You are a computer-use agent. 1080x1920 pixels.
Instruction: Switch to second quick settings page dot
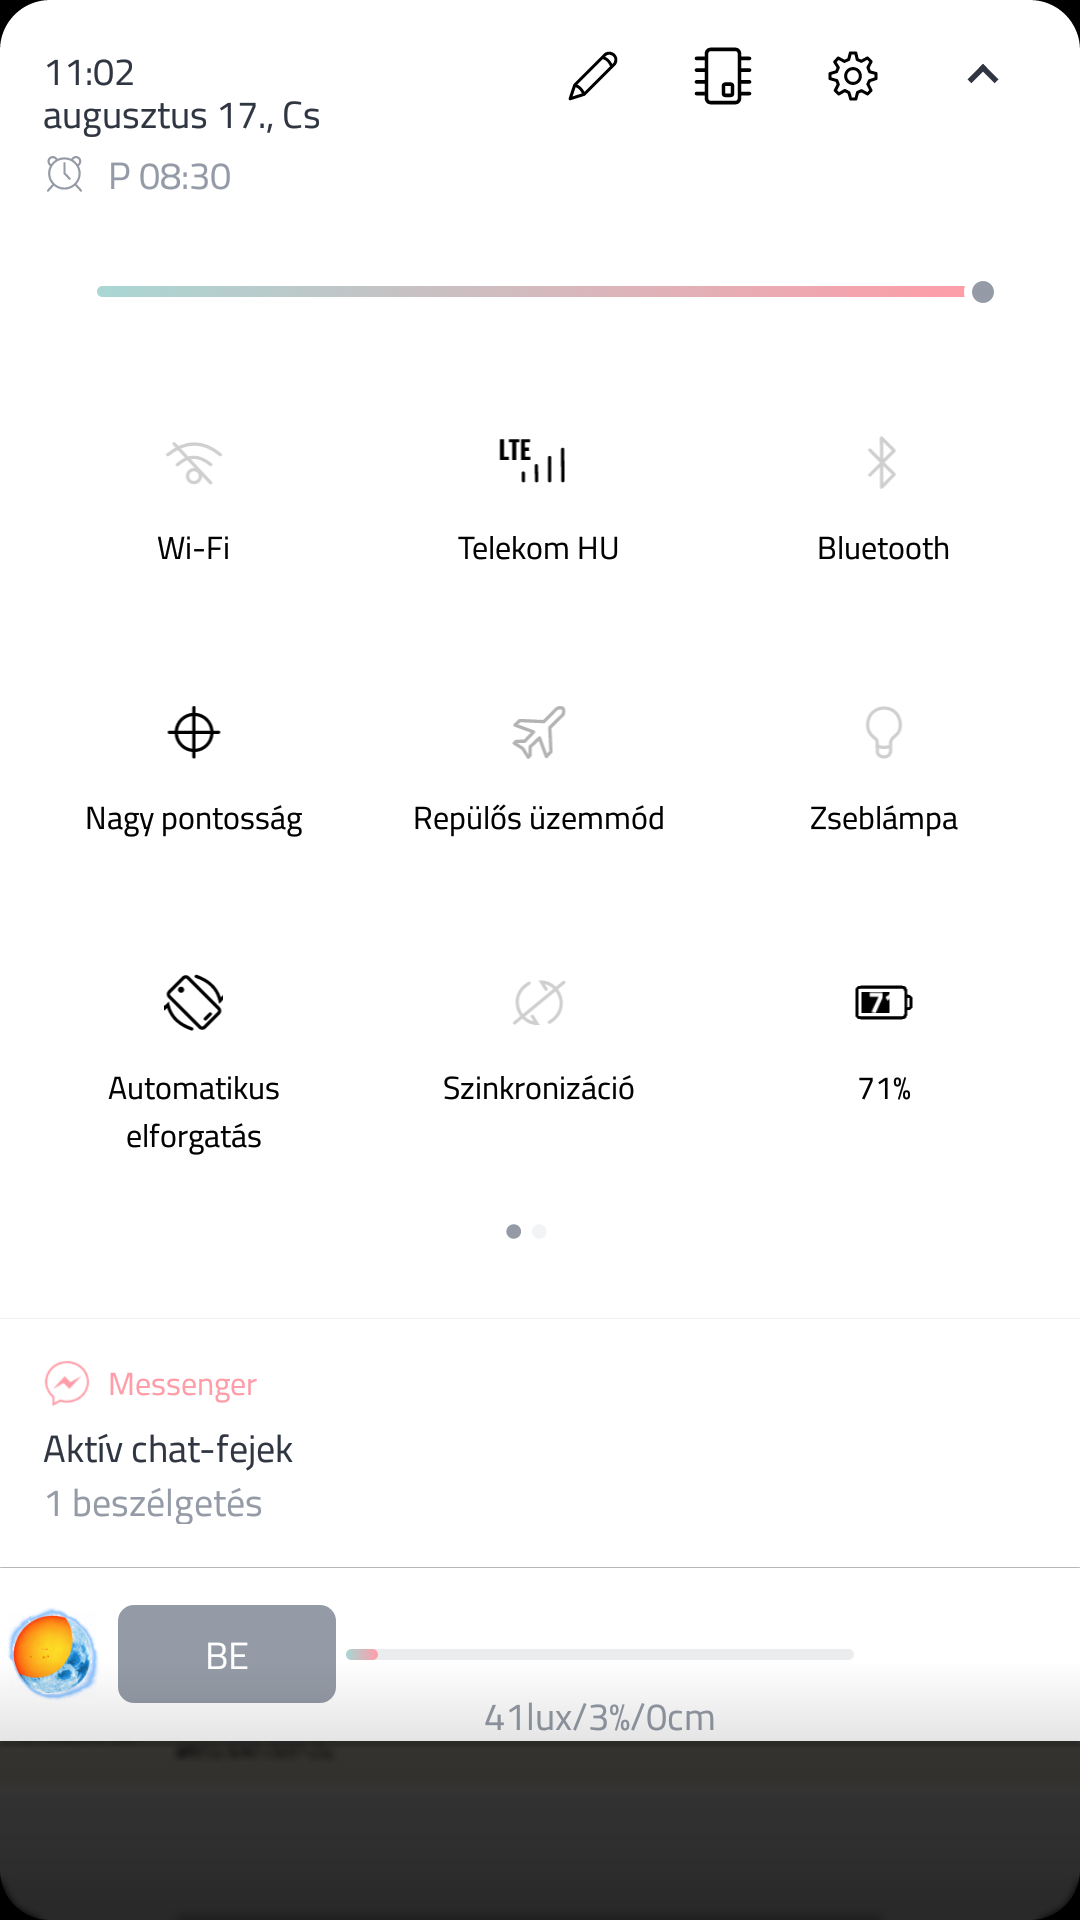point(540,1232)
